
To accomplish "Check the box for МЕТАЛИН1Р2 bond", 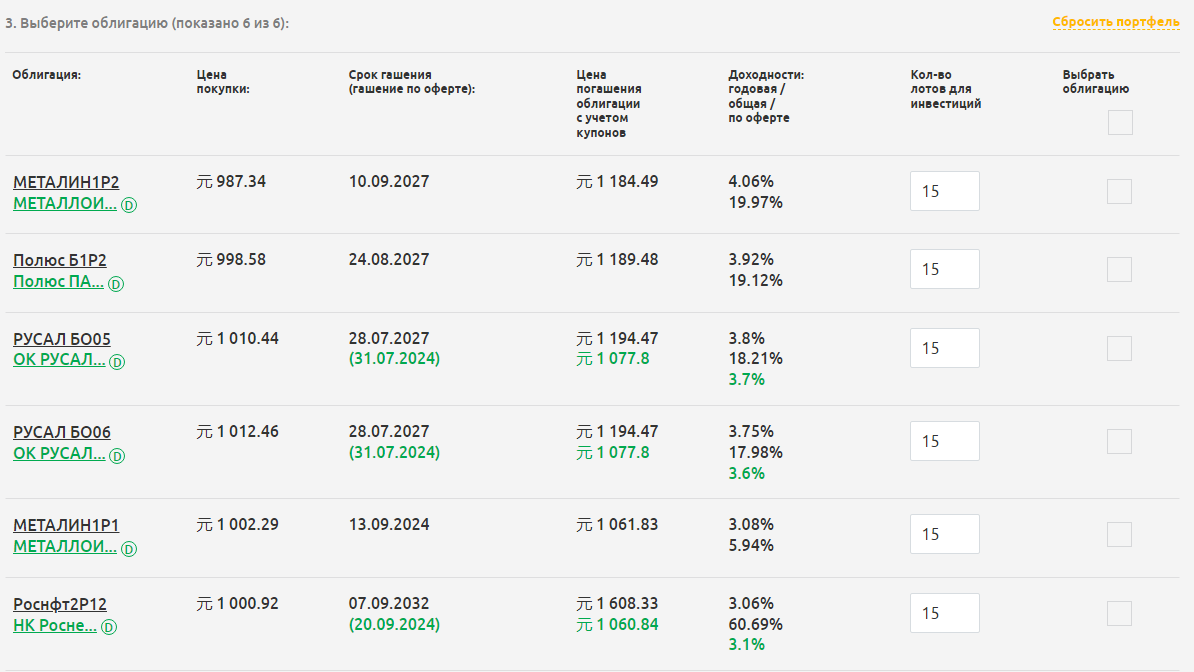I will (1119, 191).
